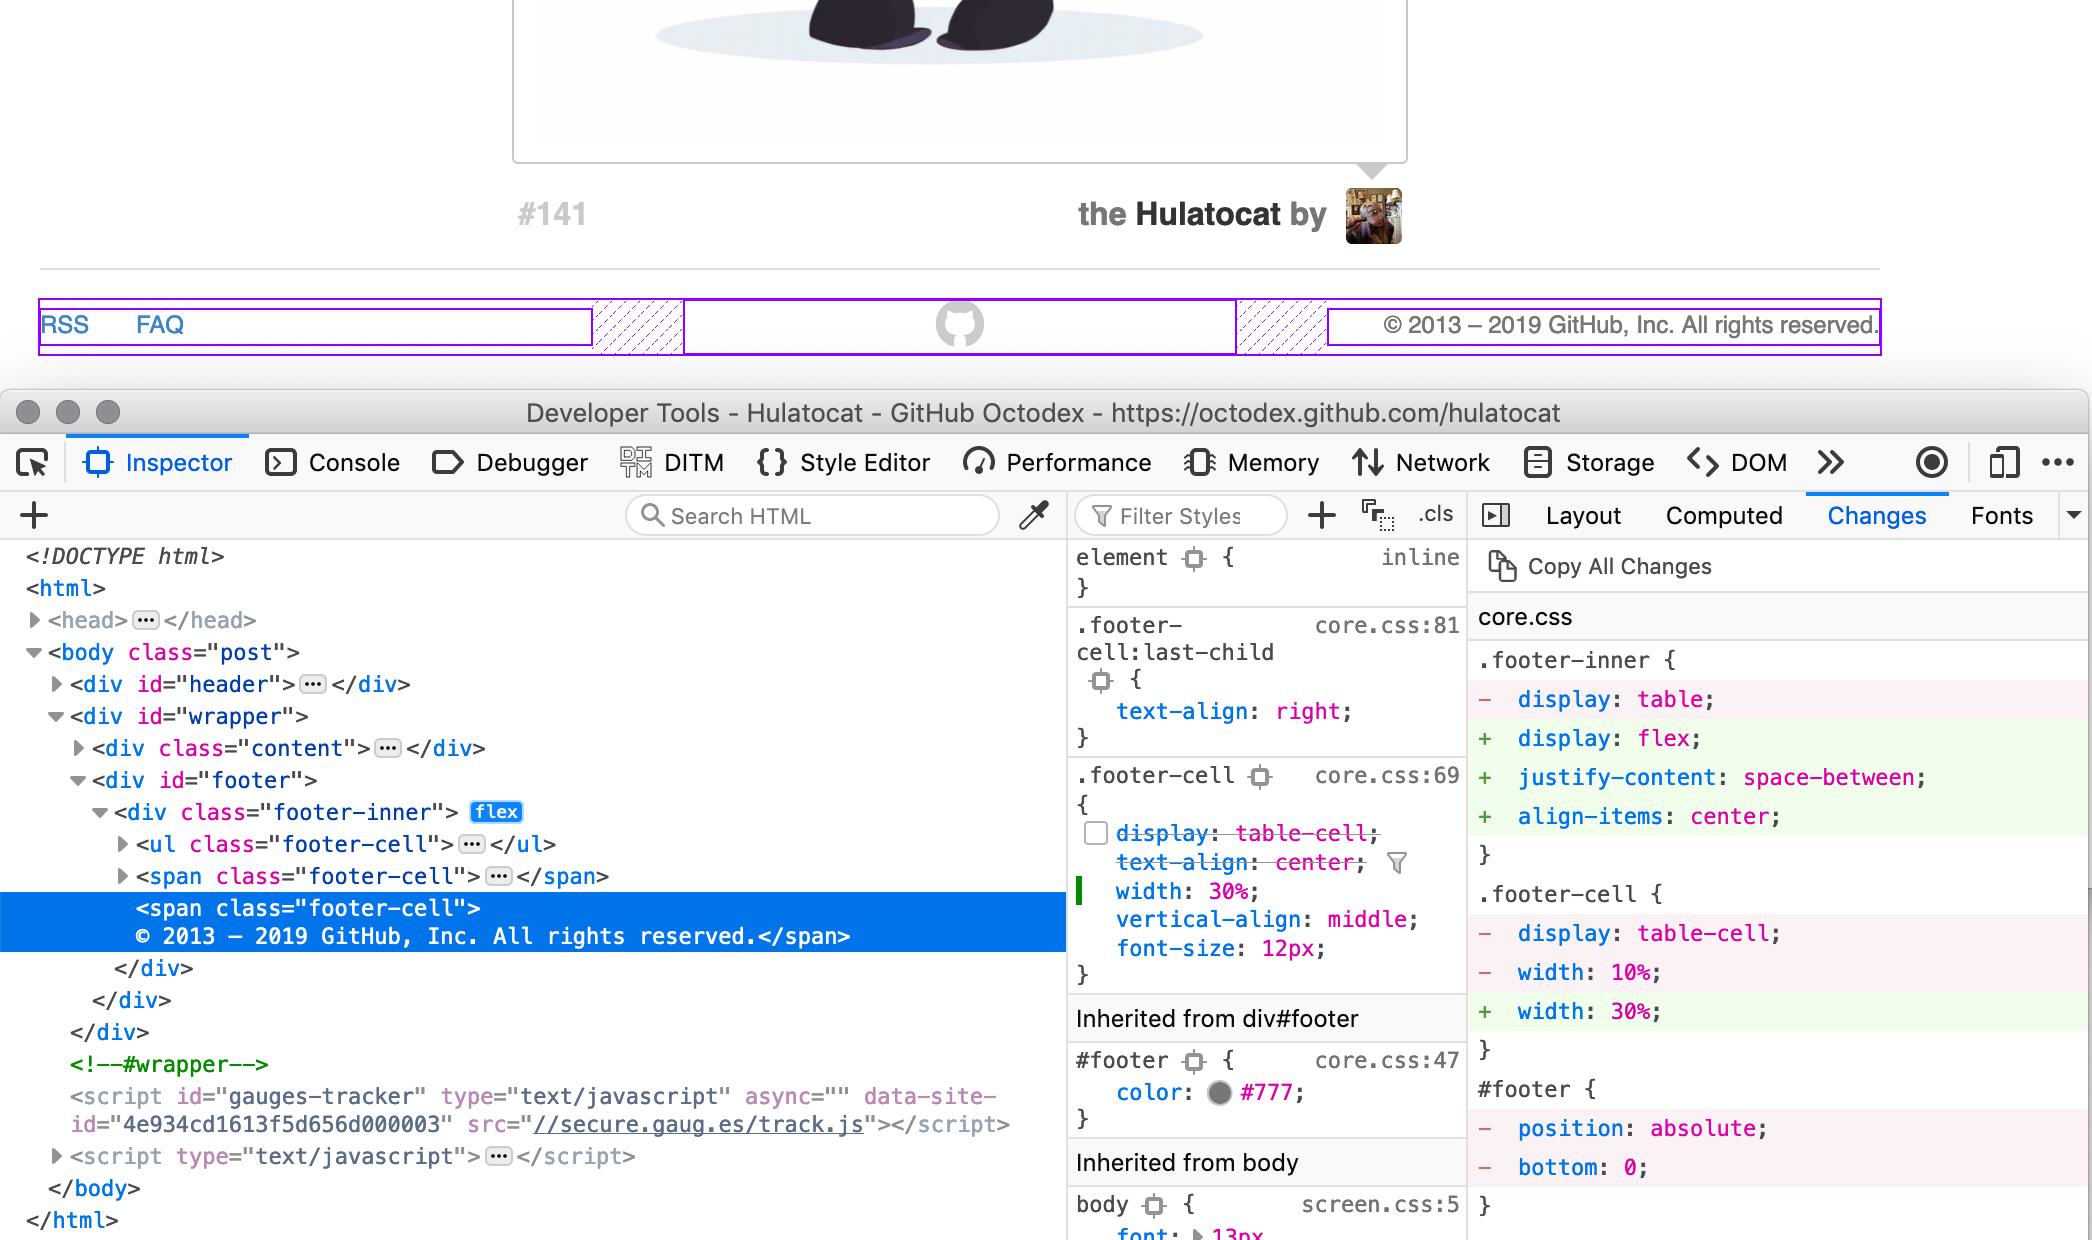Toggle the flex badge on footer-inner div

(x=495, y=812)
